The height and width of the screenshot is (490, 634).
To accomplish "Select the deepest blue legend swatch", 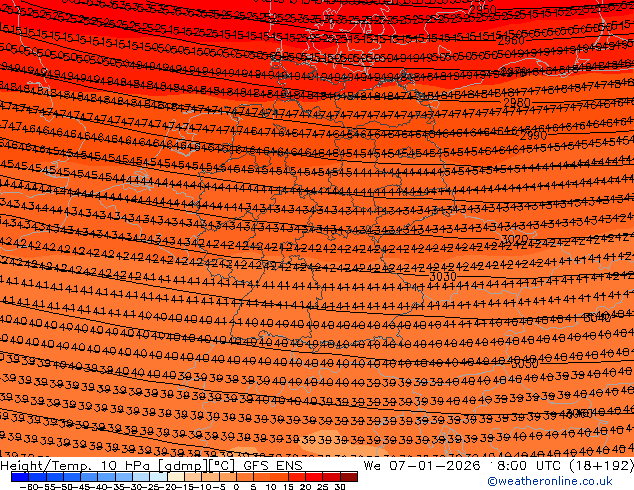I will (x=19, y=477).
